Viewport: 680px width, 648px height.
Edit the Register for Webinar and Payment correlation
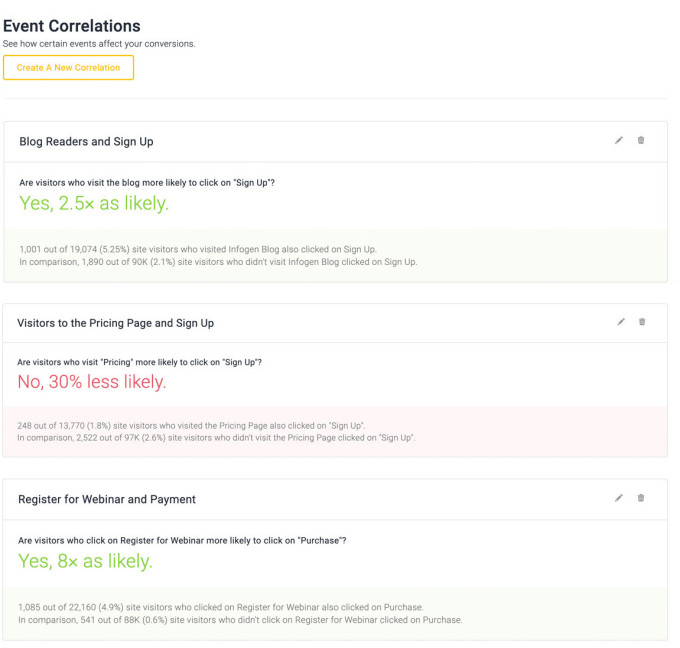pyautogui.click(x=619, y=498)
